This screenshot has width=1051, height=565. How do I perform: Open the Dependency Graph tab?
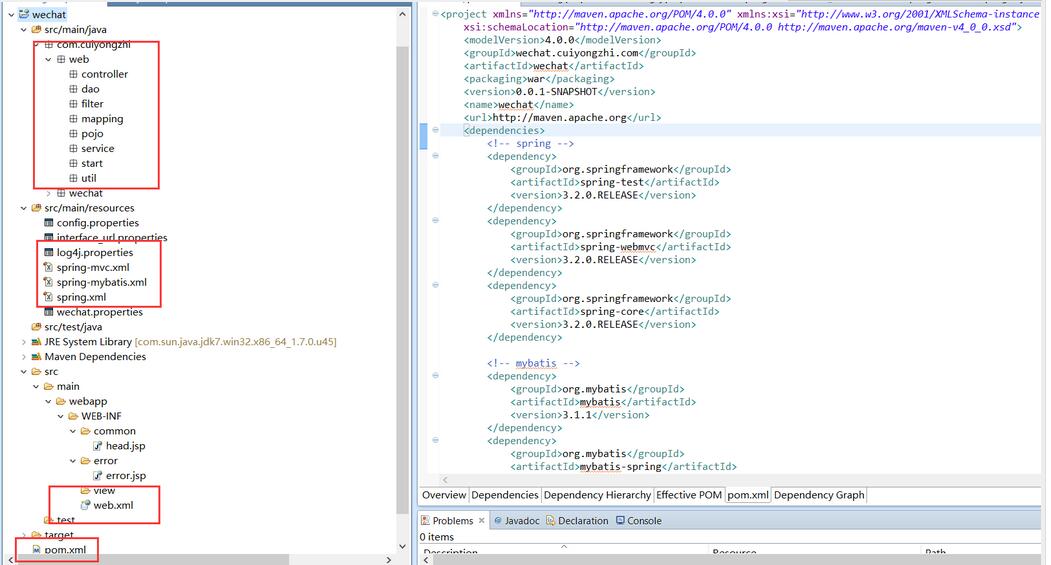[819, 495]
